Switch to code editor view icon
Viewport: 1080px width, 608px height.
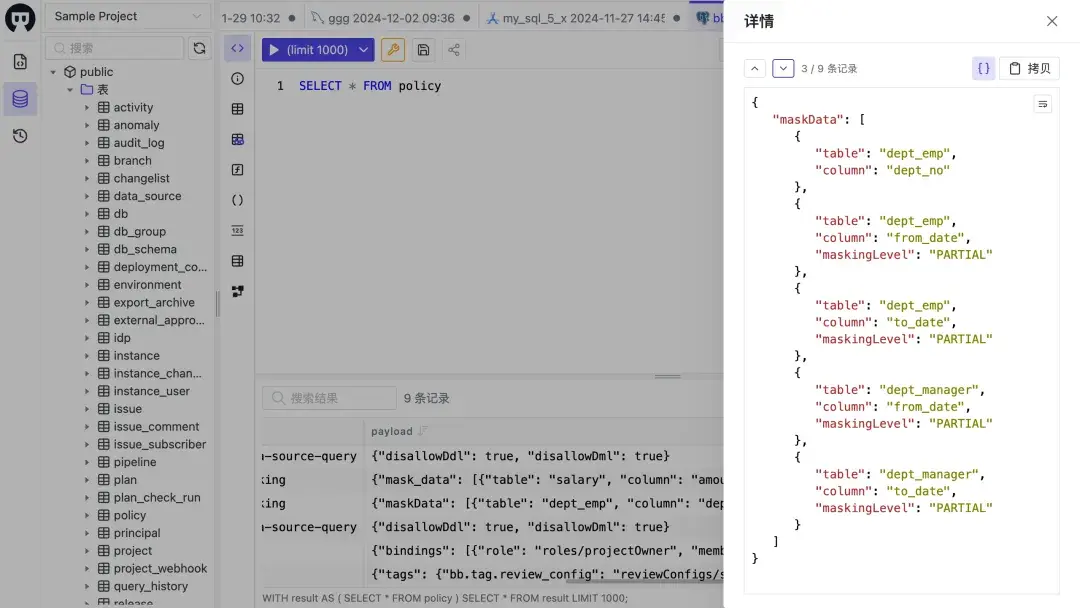point(237,48)
